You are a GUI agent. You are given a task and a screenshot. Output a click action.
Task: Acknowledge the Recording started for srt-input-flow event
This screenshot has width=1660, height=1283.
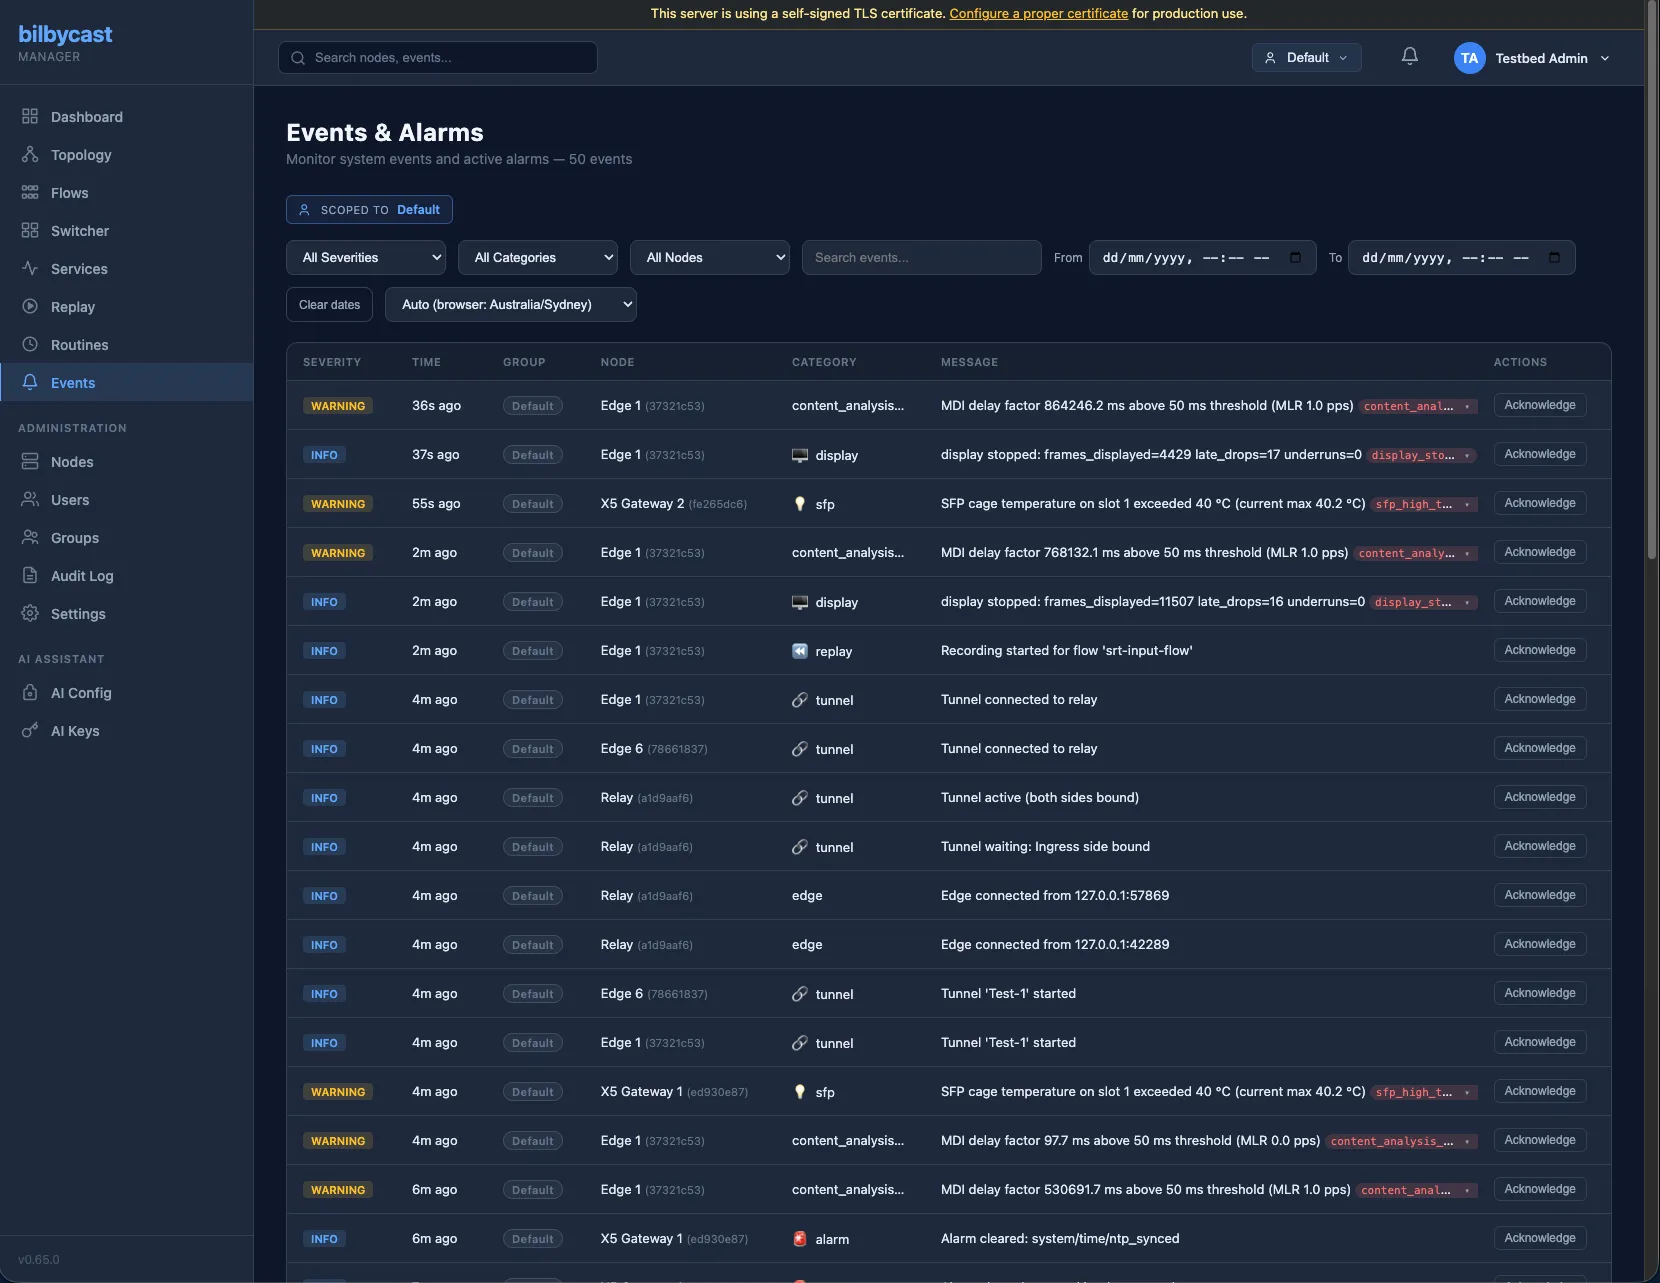tap(1540, 650)
